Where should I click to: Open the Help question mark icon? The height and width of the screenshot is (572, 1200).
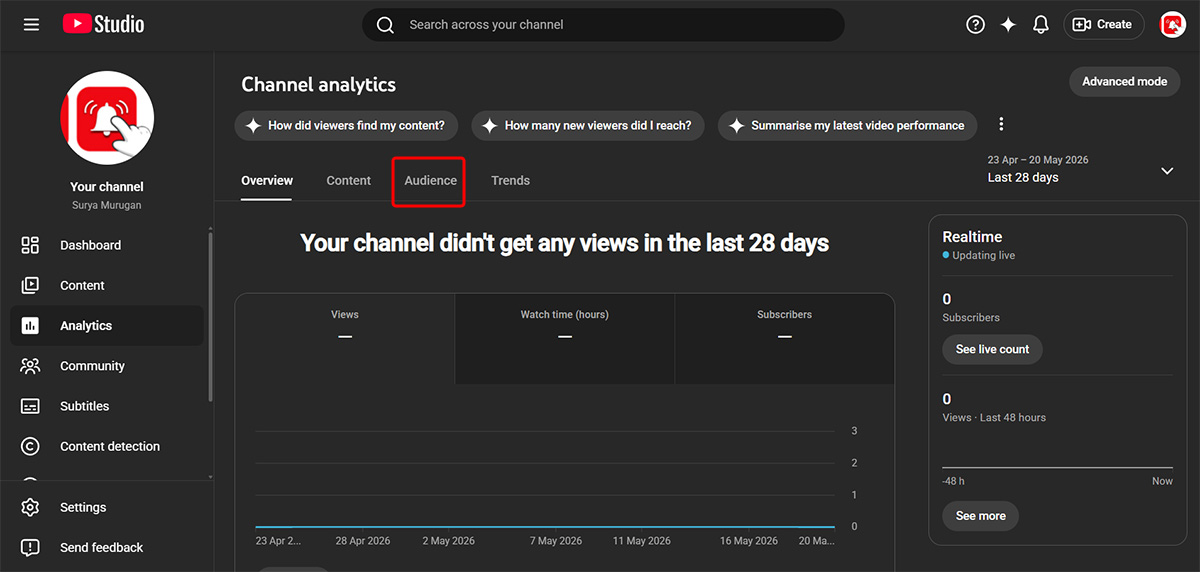[975, 25]
